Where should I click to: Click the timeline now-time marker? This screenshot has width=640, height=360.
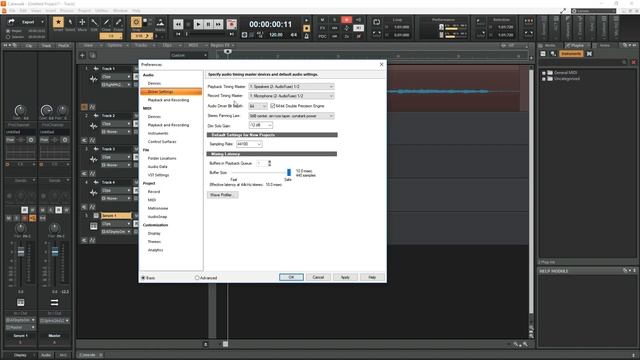coord(228,51)
